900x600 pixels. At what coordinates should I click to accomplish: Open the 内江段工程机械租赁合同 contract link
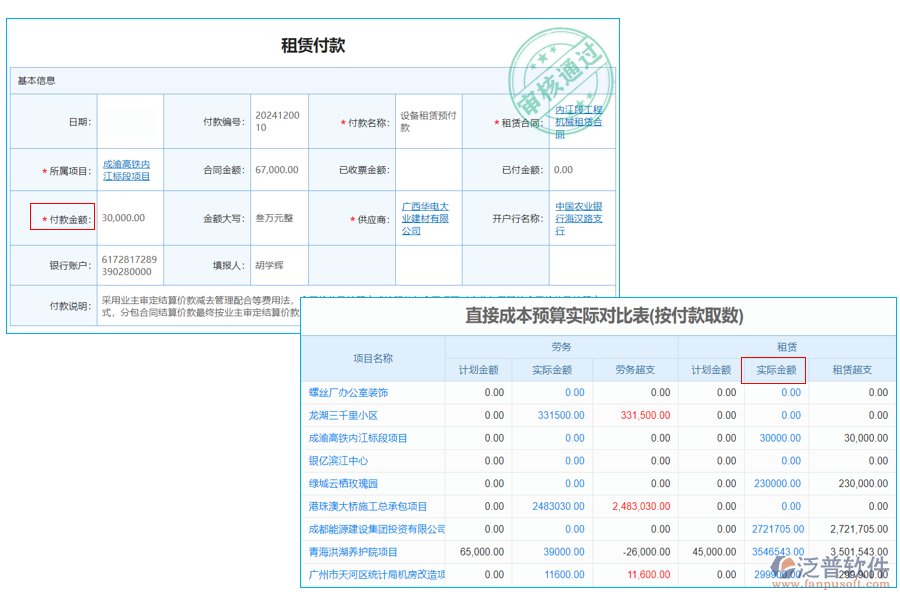577,120
